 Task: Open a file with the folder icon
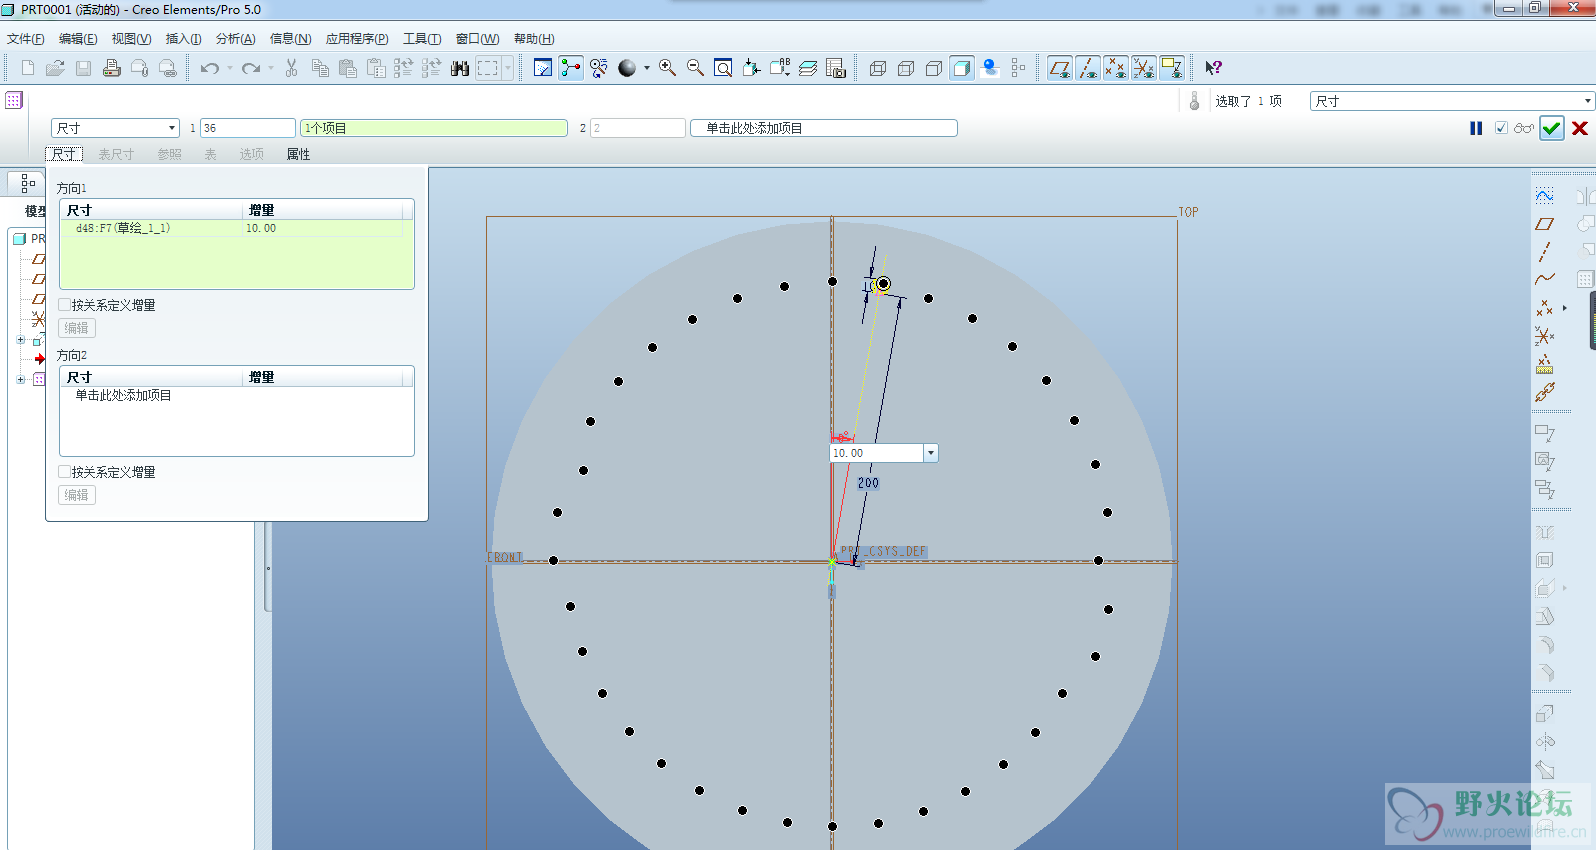55,68
